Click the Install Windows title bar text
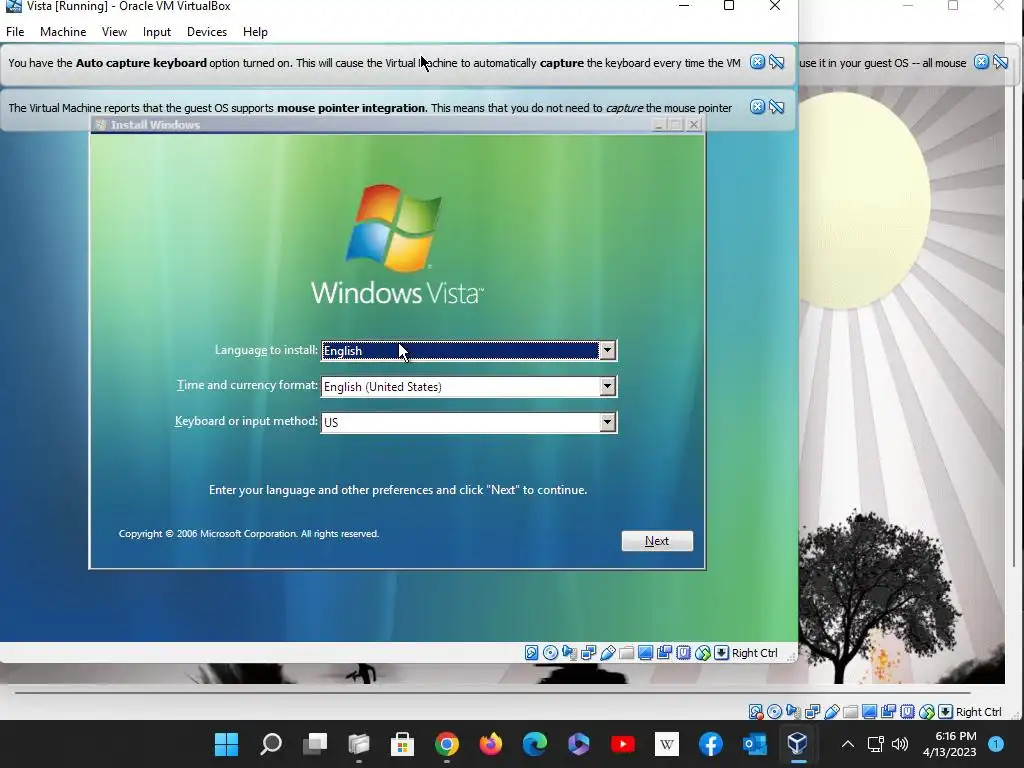Screen dimensions: 1024x768 click(155, 124)
